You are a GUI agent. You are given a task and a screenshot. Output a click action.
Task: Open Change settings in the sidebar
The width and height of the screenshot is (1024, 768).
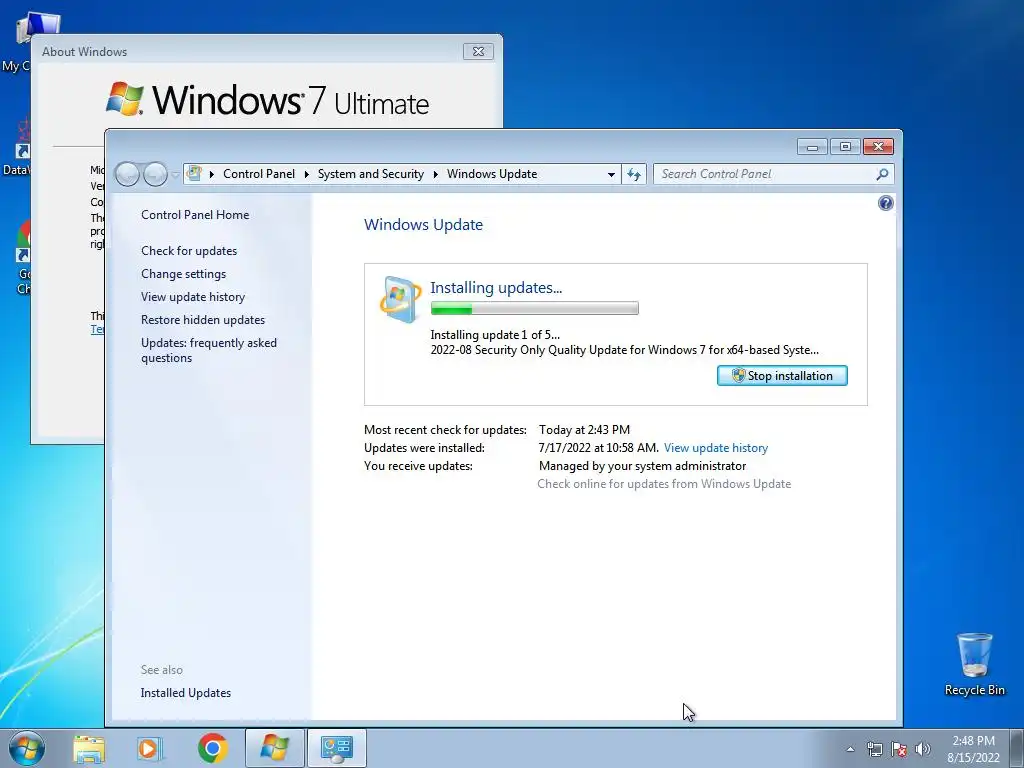184,274
